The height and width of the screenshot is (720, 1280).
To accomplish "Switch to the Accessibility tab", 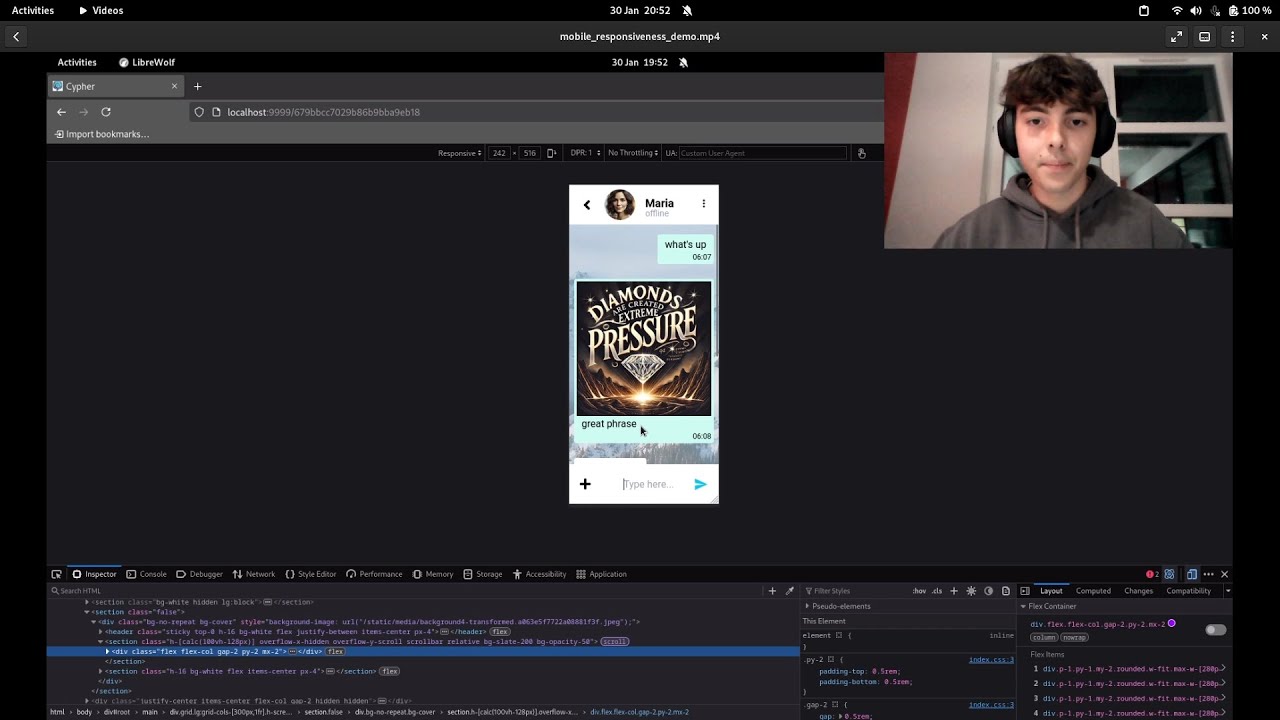I will pyautogui.click(x=539, y=574).
